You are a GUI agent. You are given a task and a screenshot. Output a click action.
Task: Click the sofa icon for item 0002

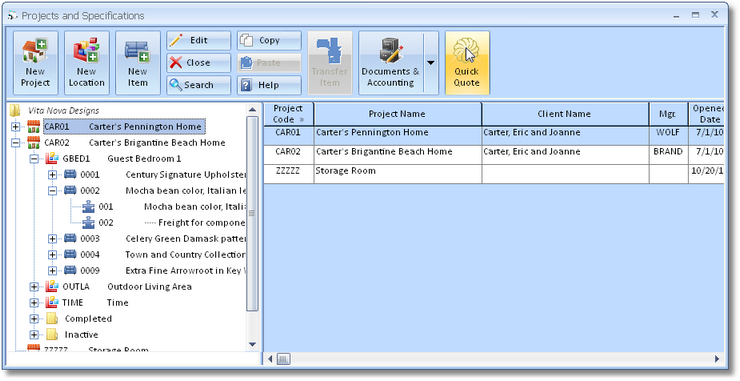[x=70, y=190]
